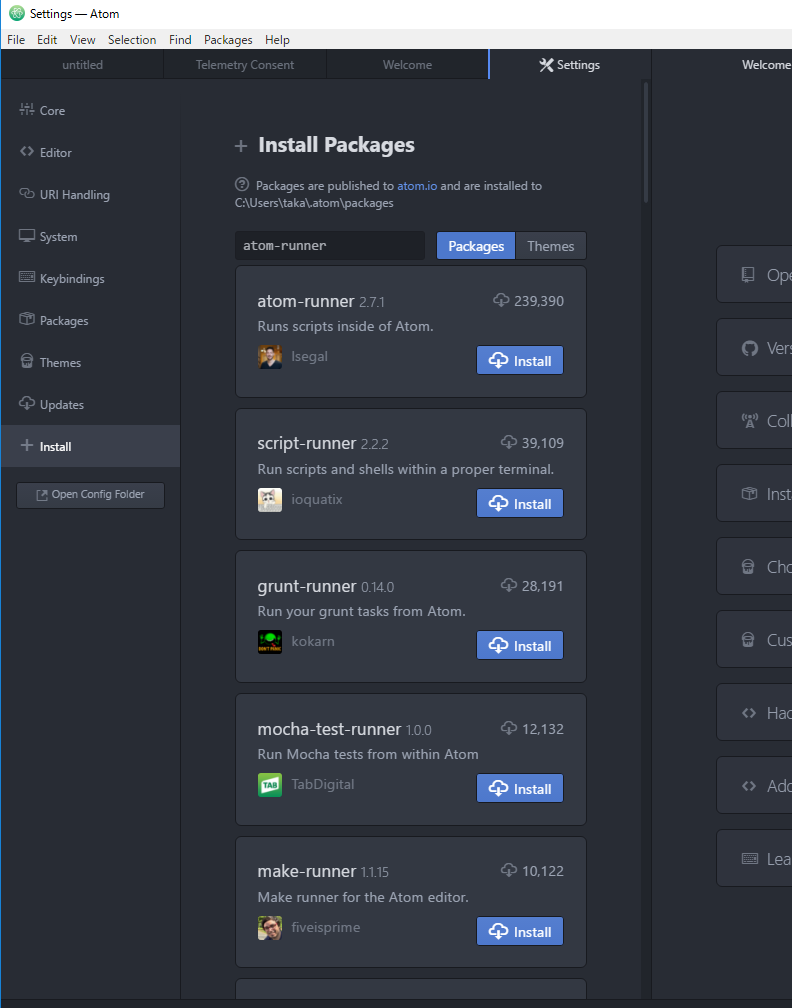This screenshot has height=1008, width=792.
Task: Expand Add a Snippet welcome card
Action: [754, 786]
